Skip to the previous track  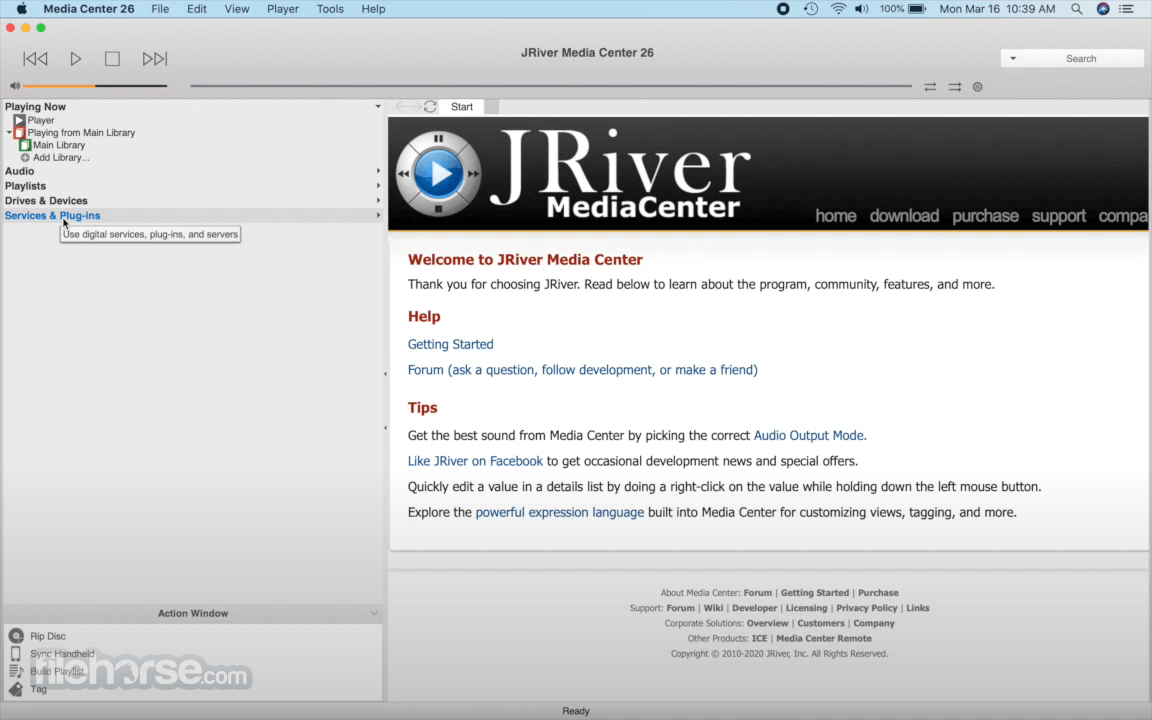point(35,59)
